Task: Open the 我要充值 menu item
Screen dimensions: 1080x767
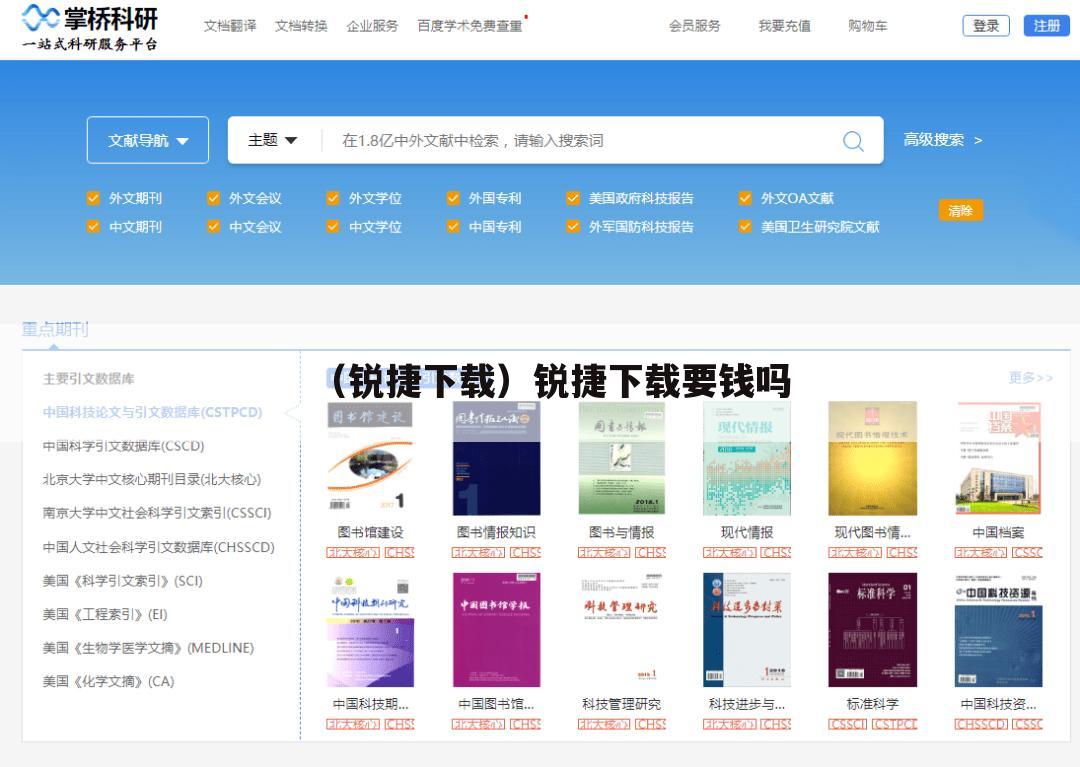Action: click(x=785, y=26)
